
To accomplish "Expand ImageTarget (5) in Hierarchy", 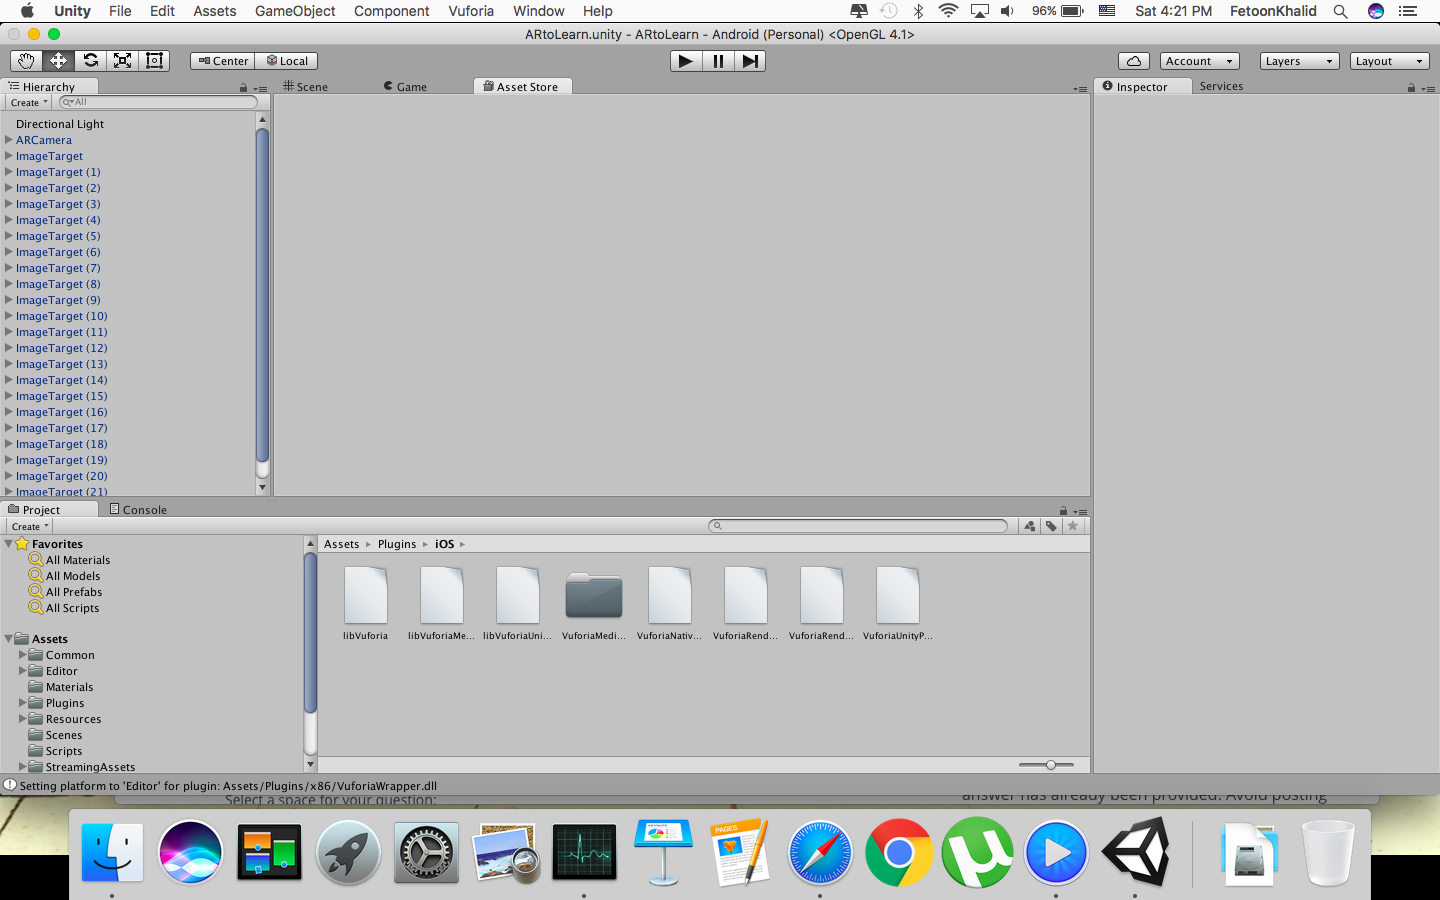I will click(x=9, y=236).
